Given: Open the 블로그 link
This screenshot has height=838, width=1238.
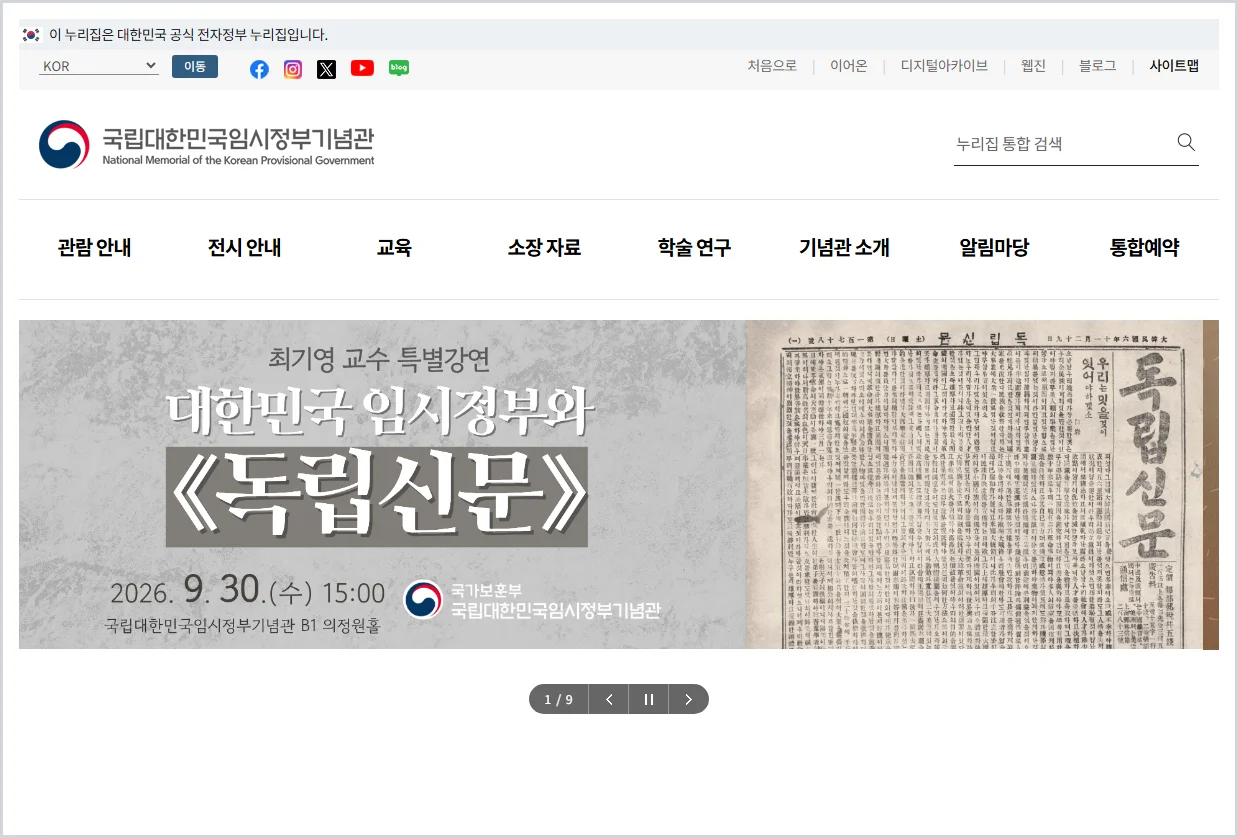Looking at the screenshot, I should click(1097, 66).
